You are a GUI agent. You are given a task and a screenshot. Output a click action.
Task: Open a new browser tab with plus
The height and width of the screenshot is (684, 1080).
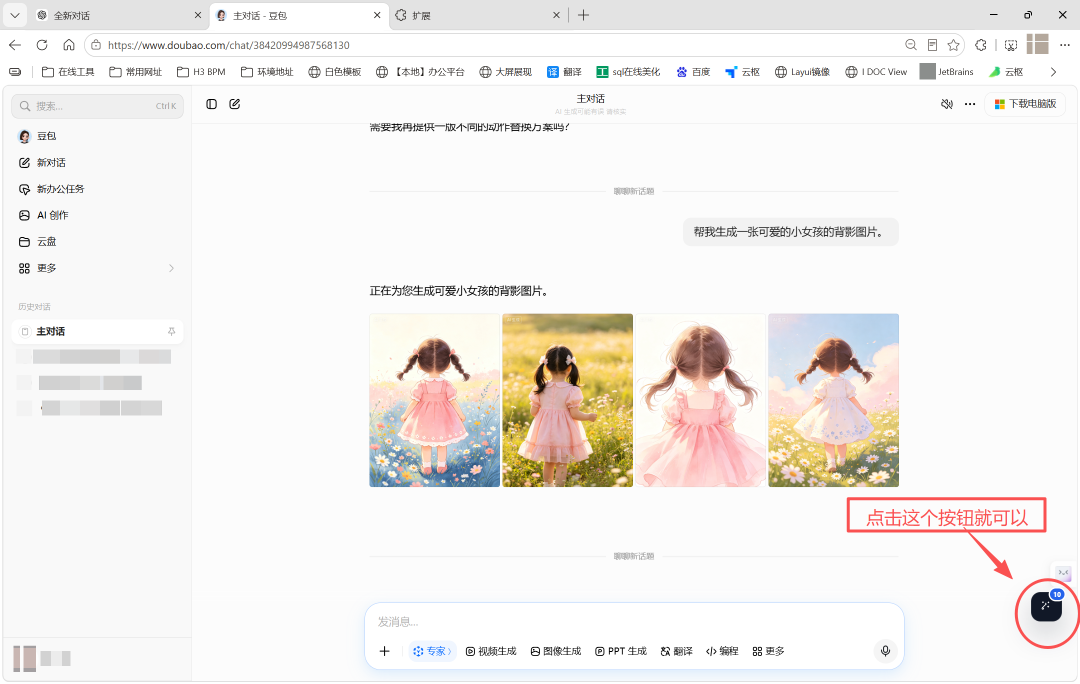coord(583,15)
